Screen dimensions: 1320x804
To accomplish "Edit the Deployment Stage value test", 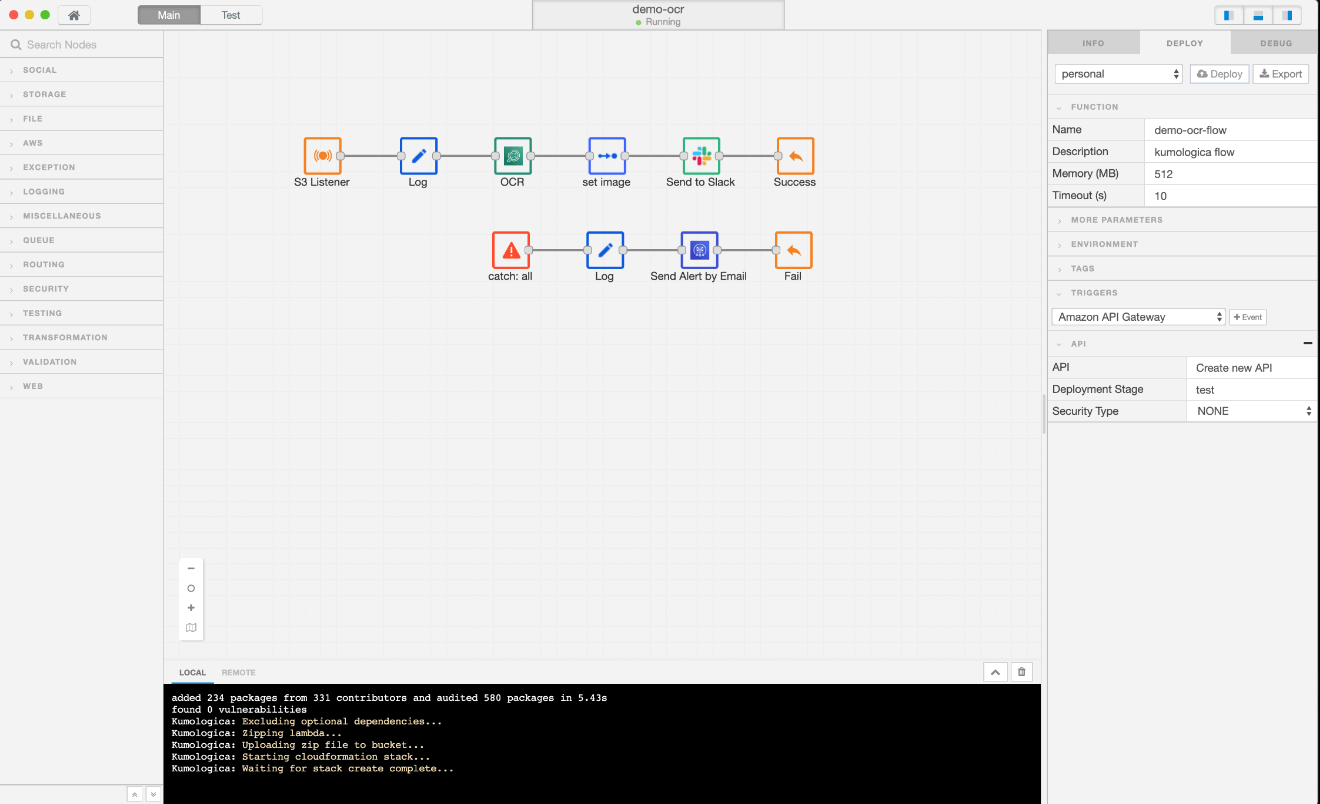I will 1252,390.
